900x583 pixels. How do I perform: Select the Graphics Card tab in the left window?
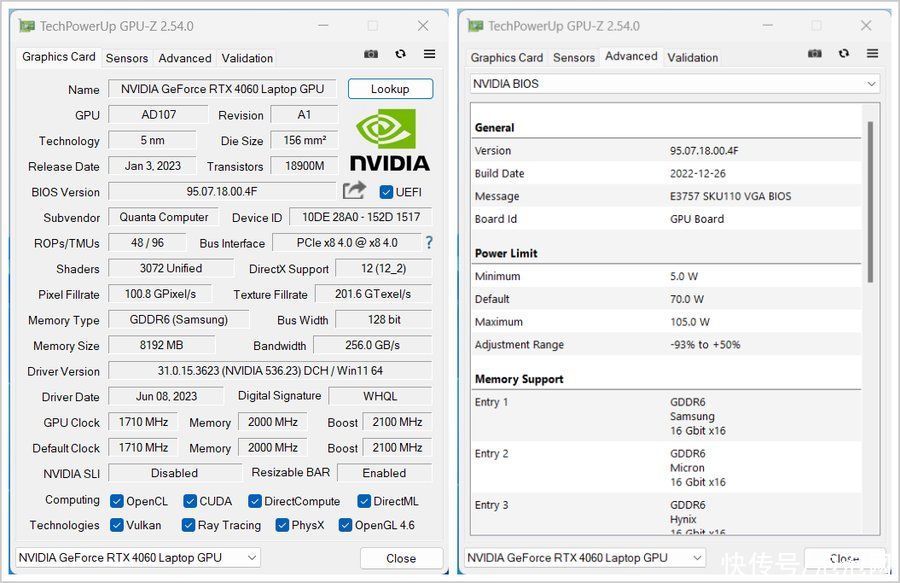pos(59,57)
